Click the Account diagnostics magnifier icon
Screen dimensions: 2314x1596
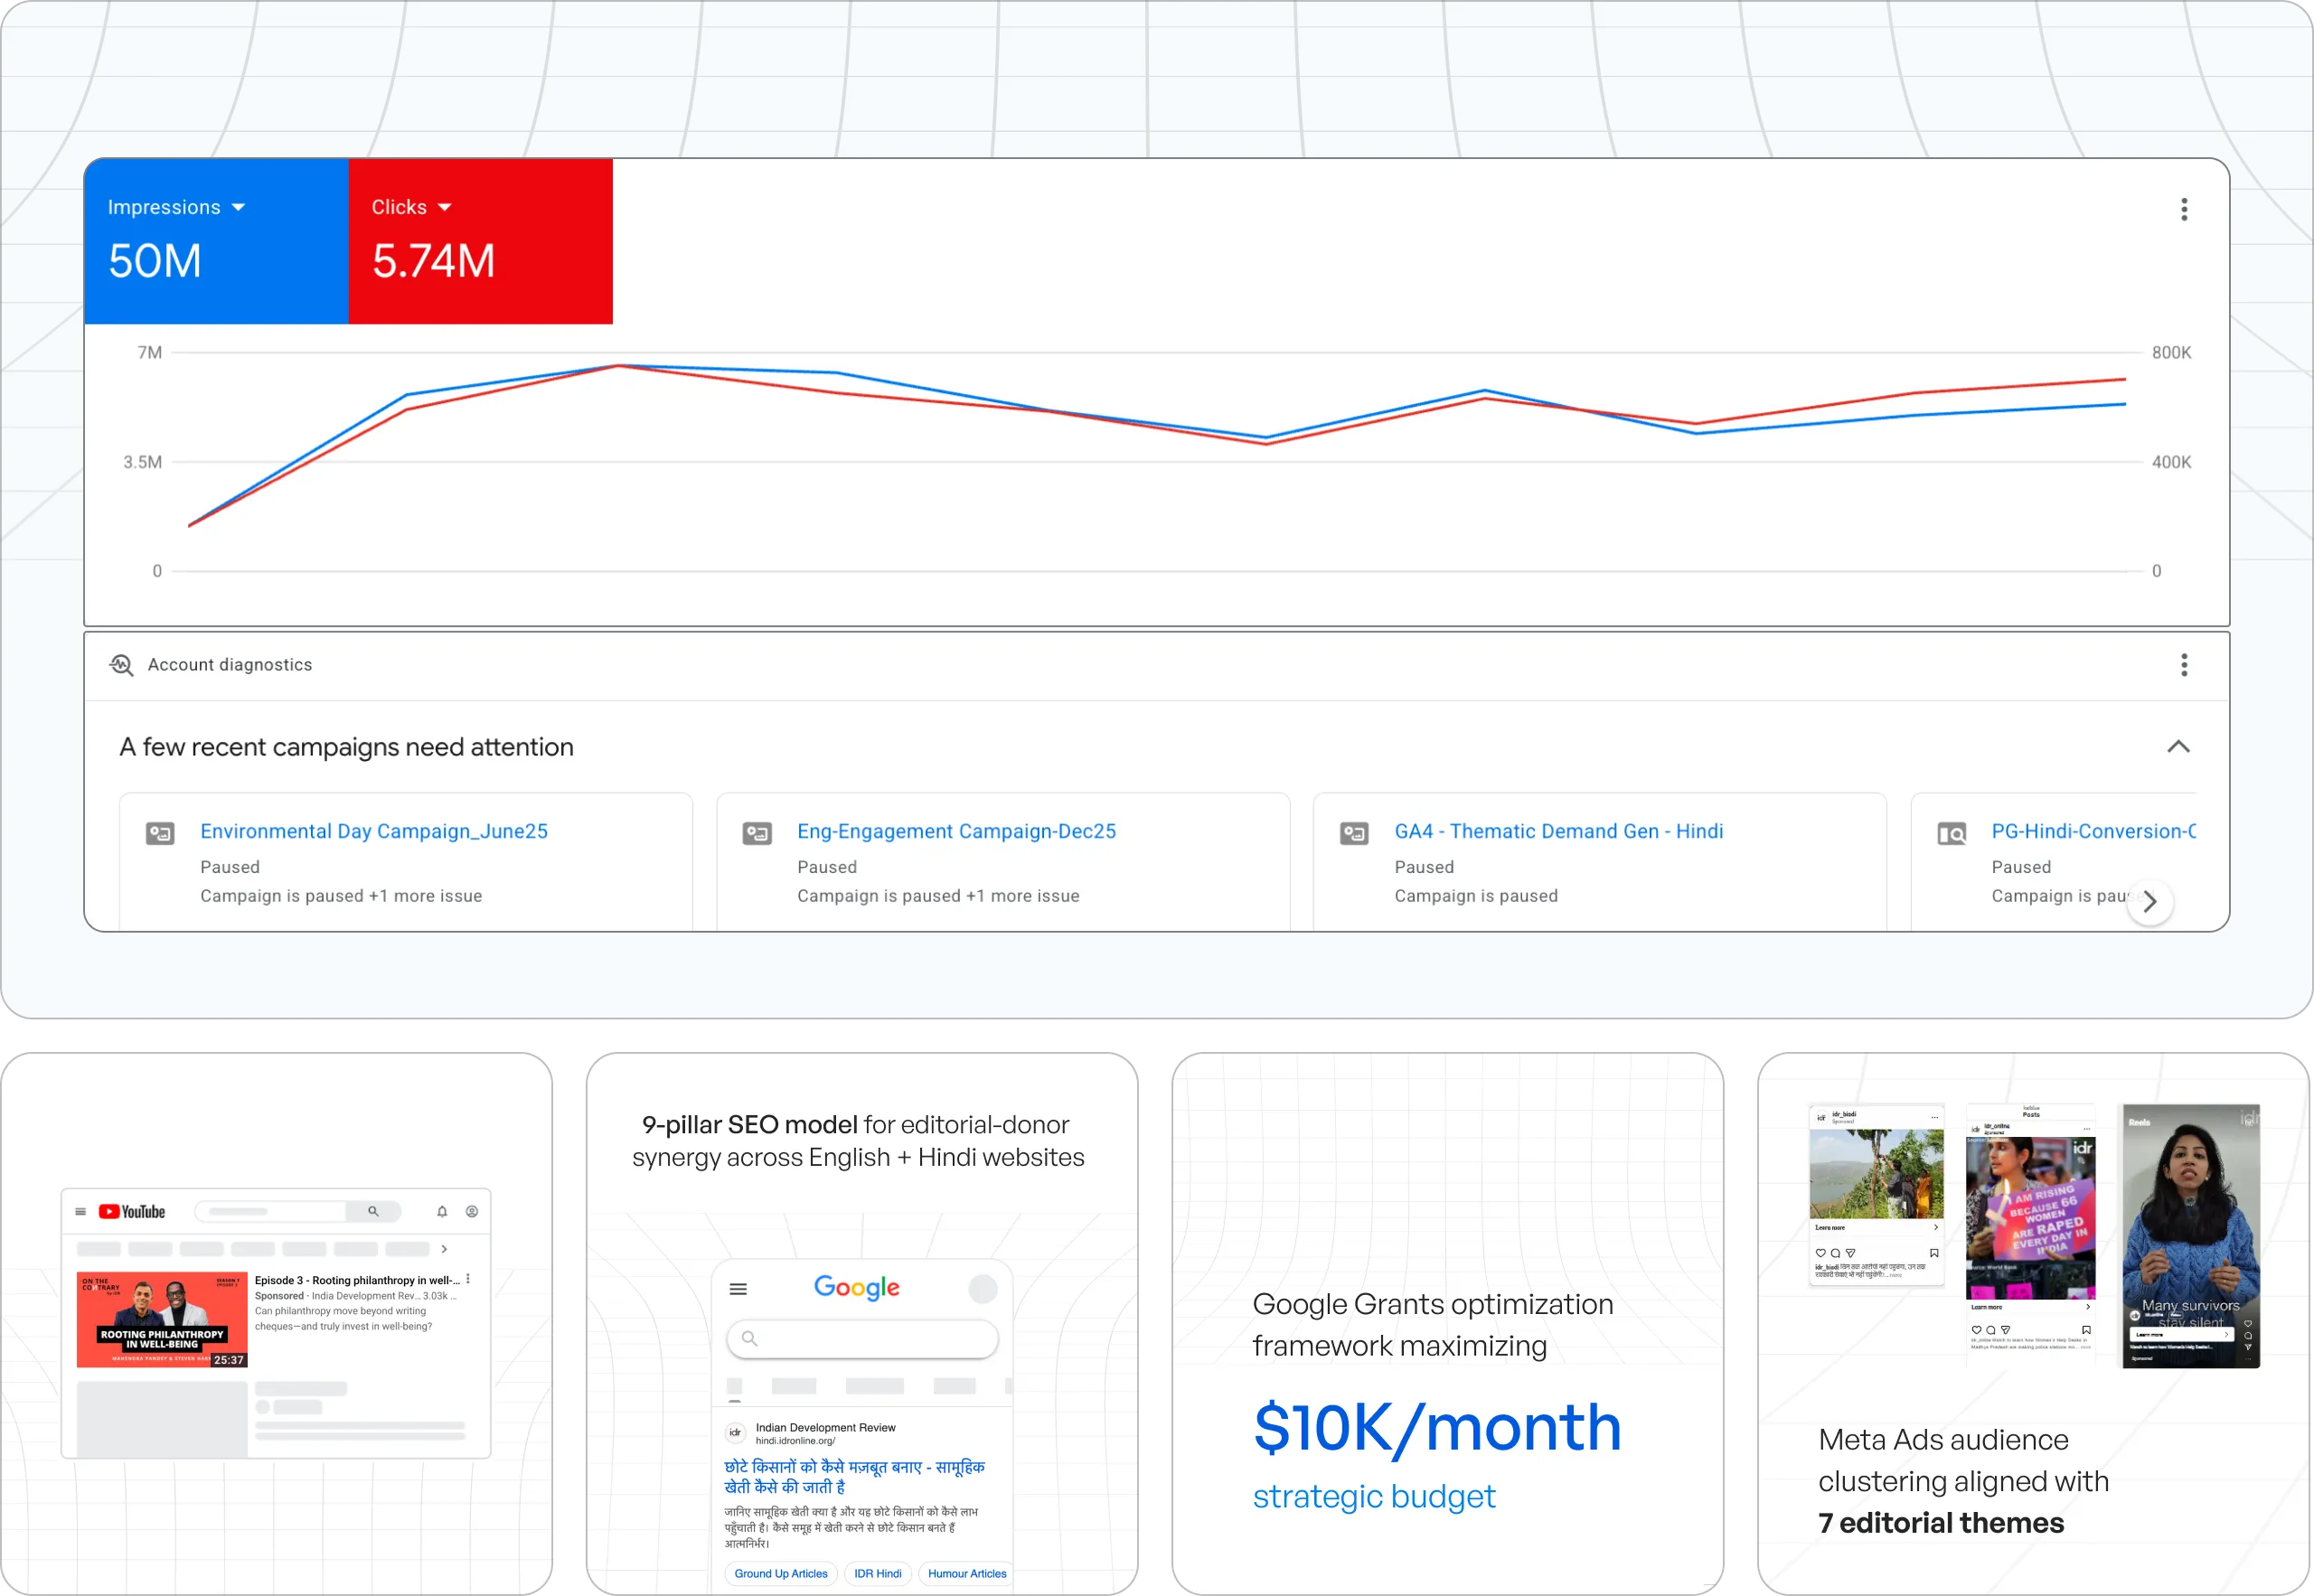point(122,665)
